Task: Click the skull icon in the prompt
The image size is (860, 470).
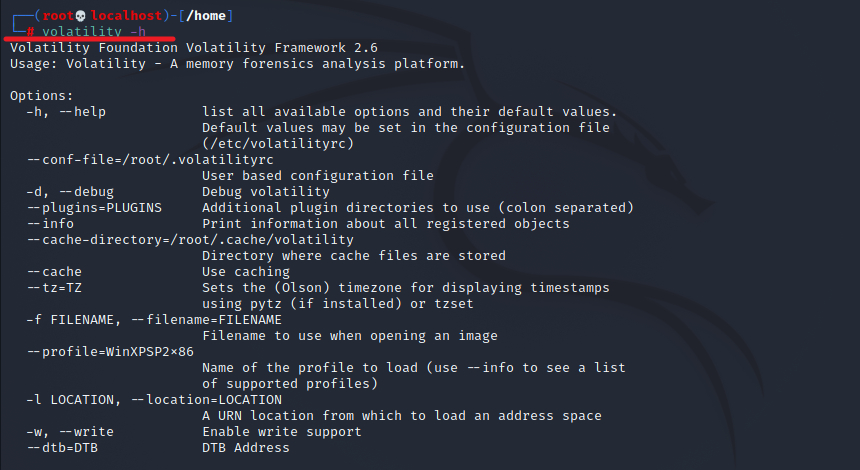Action: [x=81, y=16]
